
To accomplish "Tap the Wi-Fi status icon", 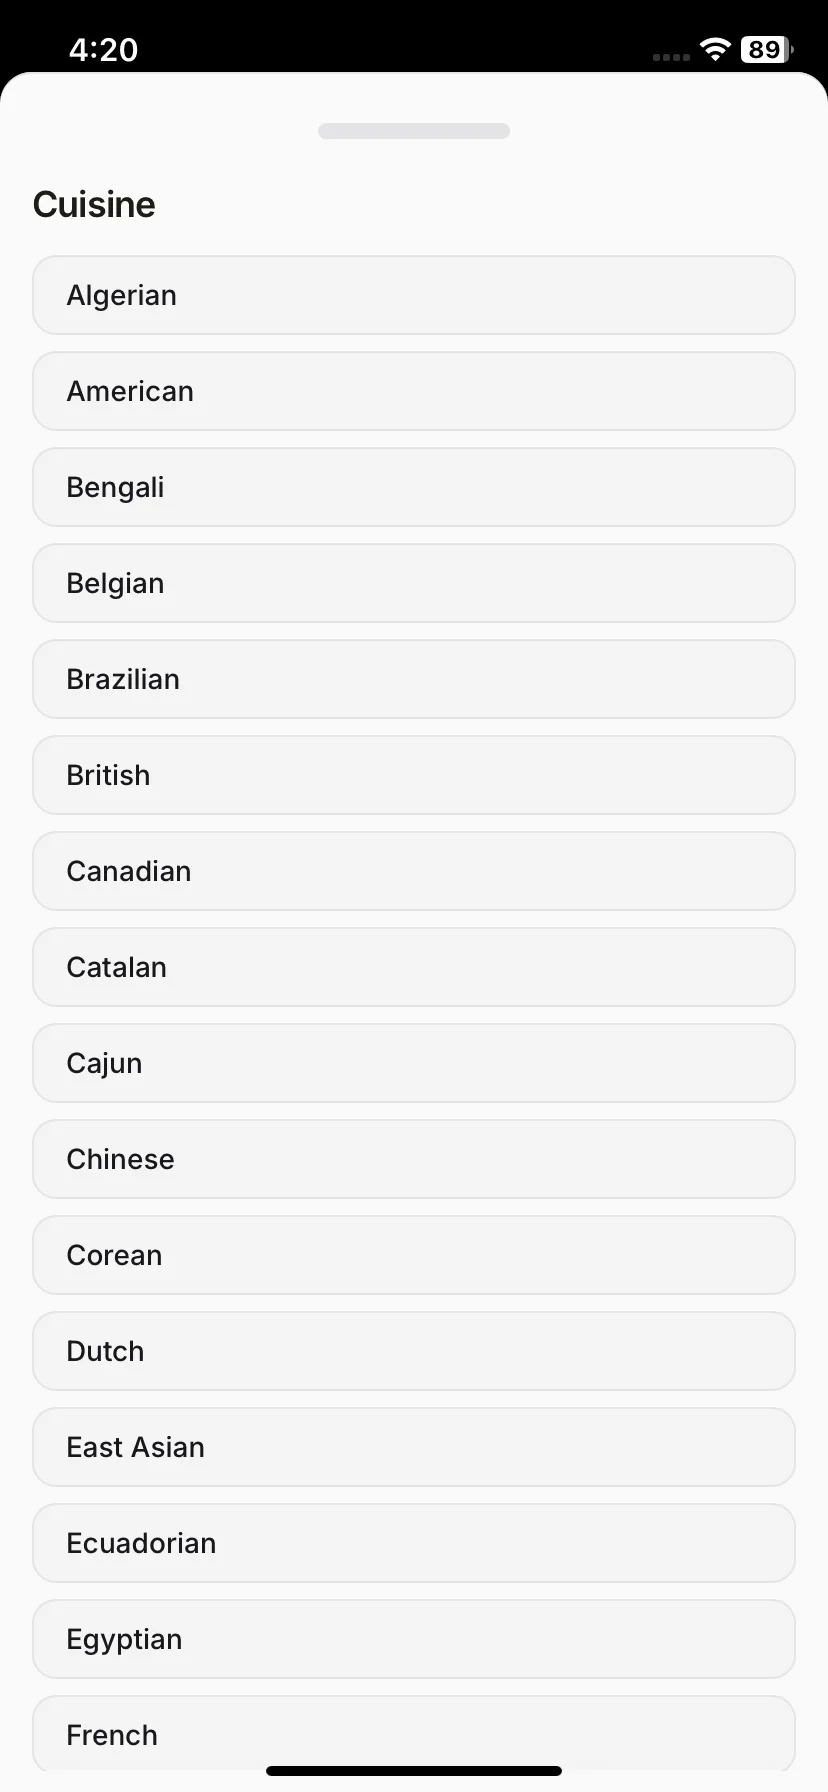I will (x=715, y=49).
